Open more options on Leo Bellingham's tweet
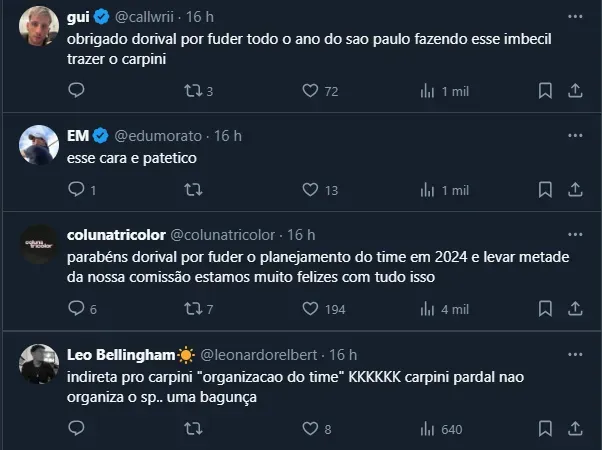The height and width of the screenshot is (450, 602). 575,354
